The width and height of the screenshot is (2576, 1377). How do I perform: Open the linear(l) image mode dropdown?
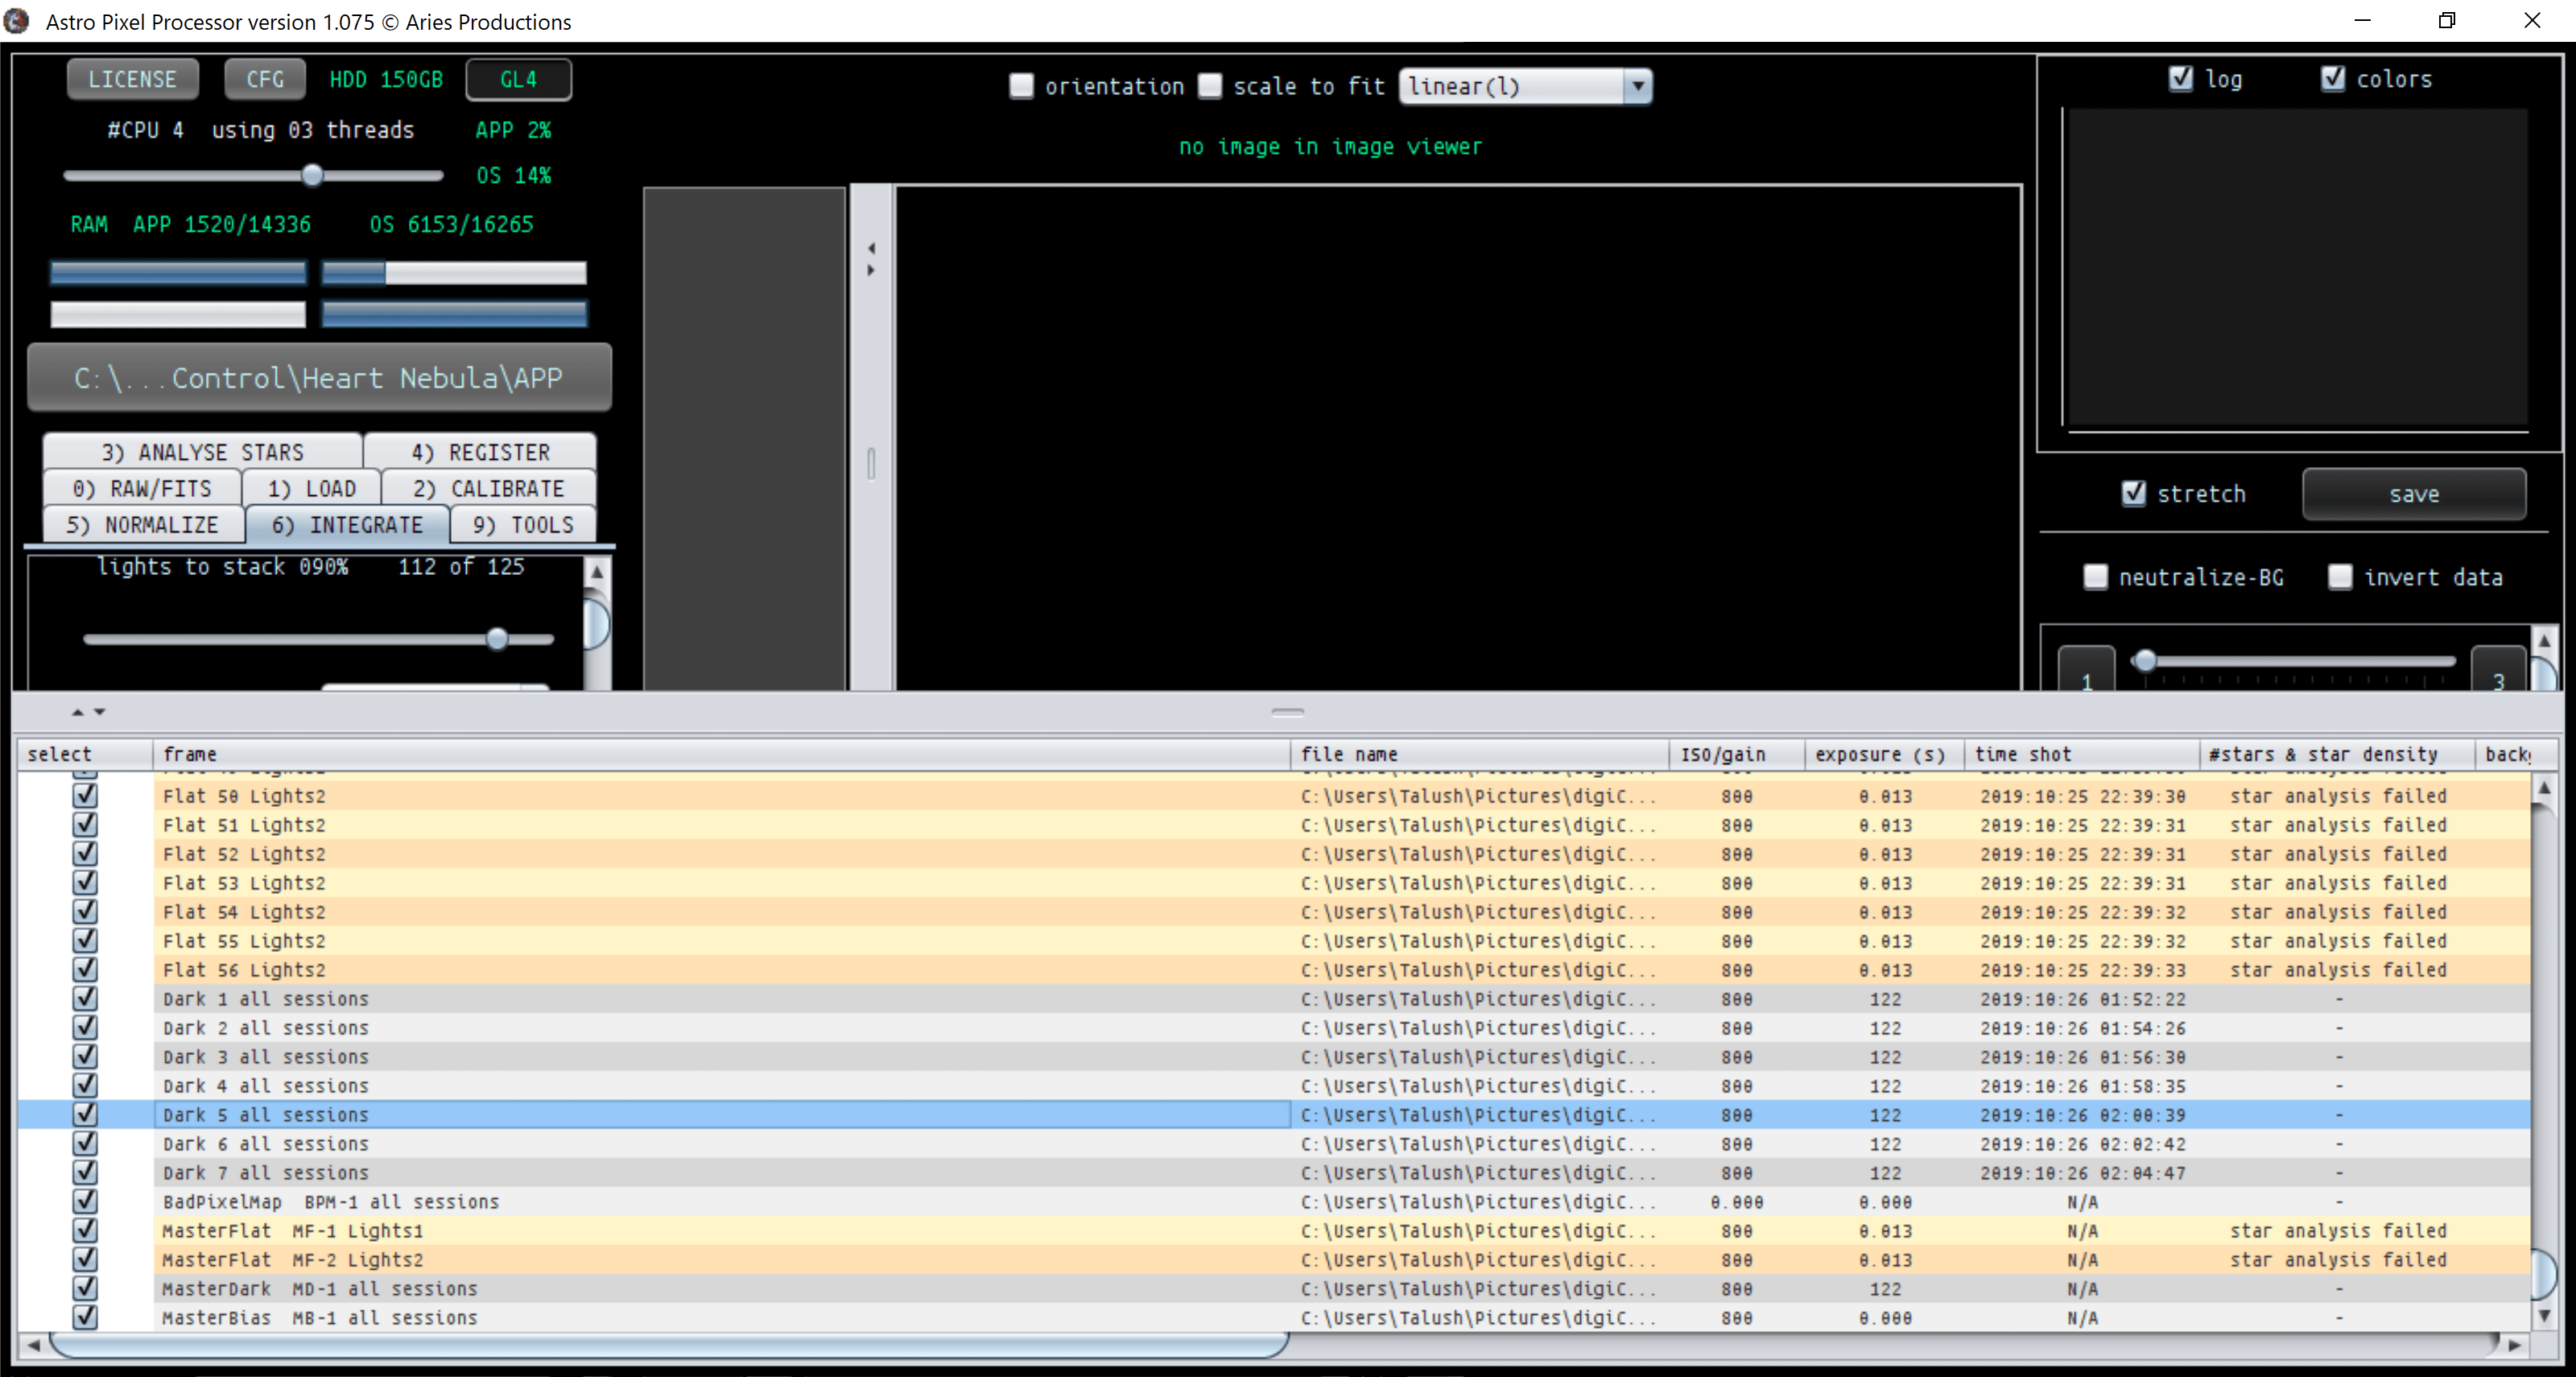1526,86
